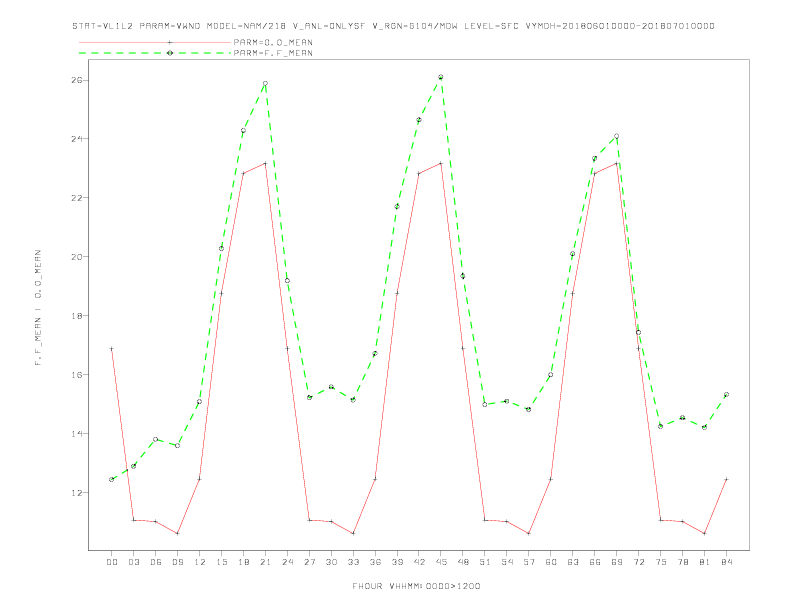Click x-axis tick label 63

[x=573, y=562]
